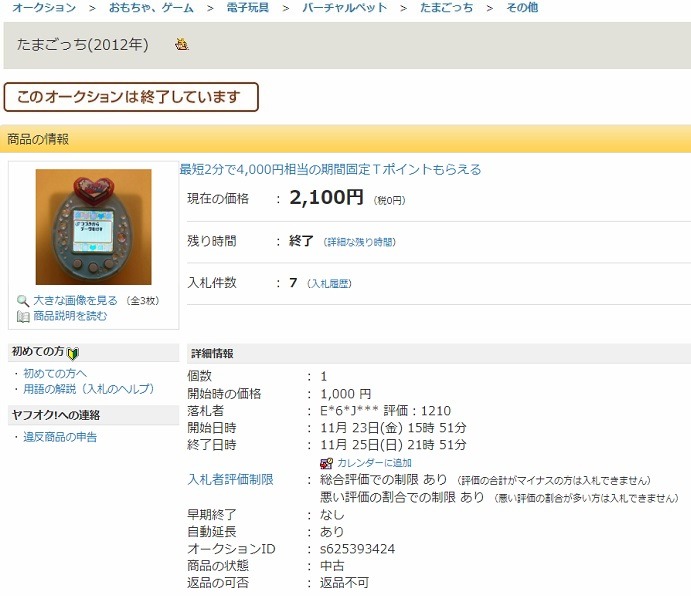Report item via 違反商品の申告 link
Viewport: 691px width, 612px height.
(60, 437)
